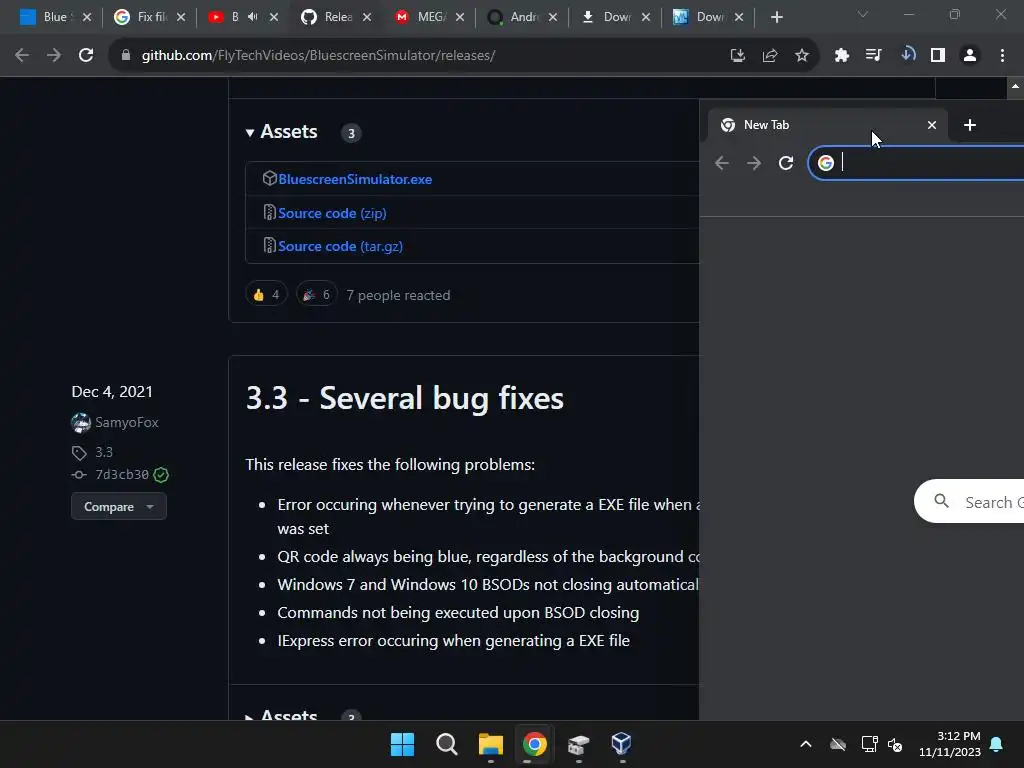Download BluescreenSimulator.exe

coord(355,180)
